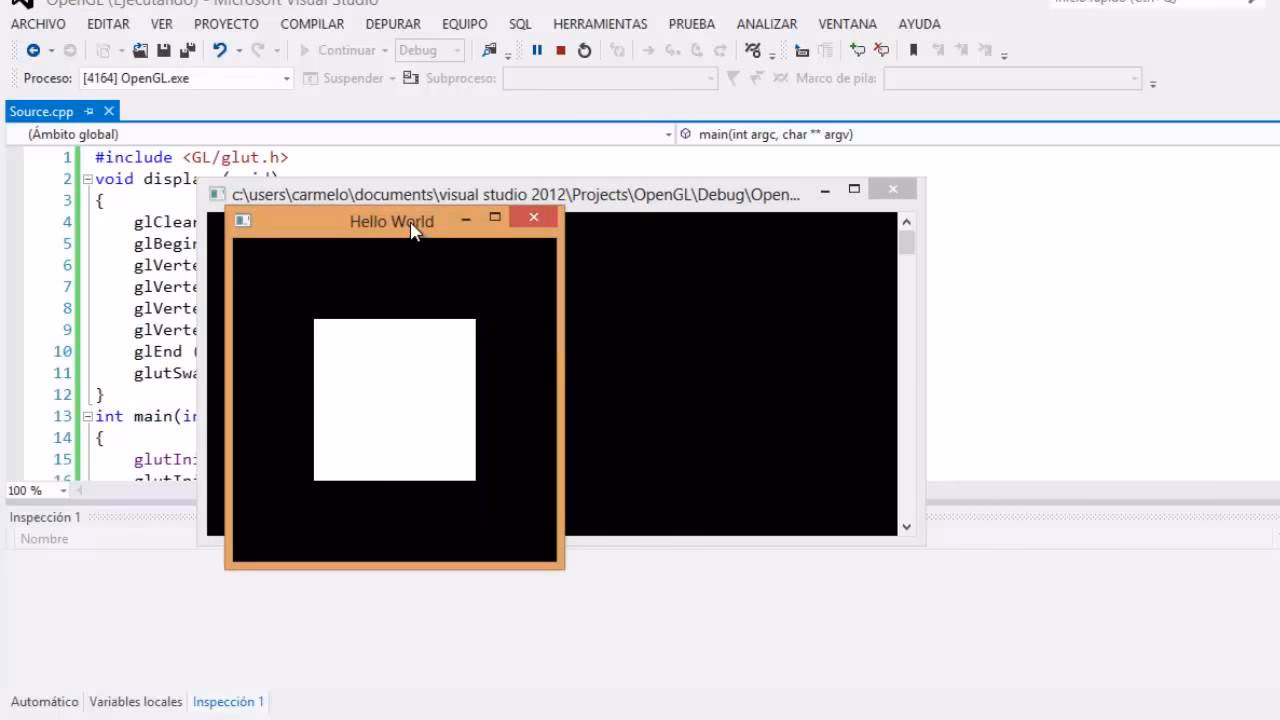Open the Proceso dropdown showing OpenGL.exe

pos(286,77)
